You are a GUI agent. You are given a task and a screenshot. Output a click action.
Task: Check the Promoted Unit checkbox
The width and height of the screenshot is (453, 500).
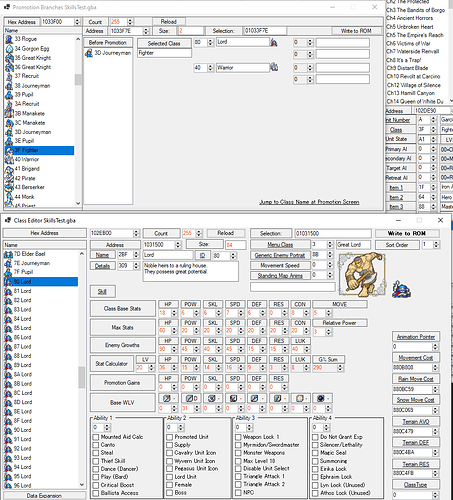170,437
